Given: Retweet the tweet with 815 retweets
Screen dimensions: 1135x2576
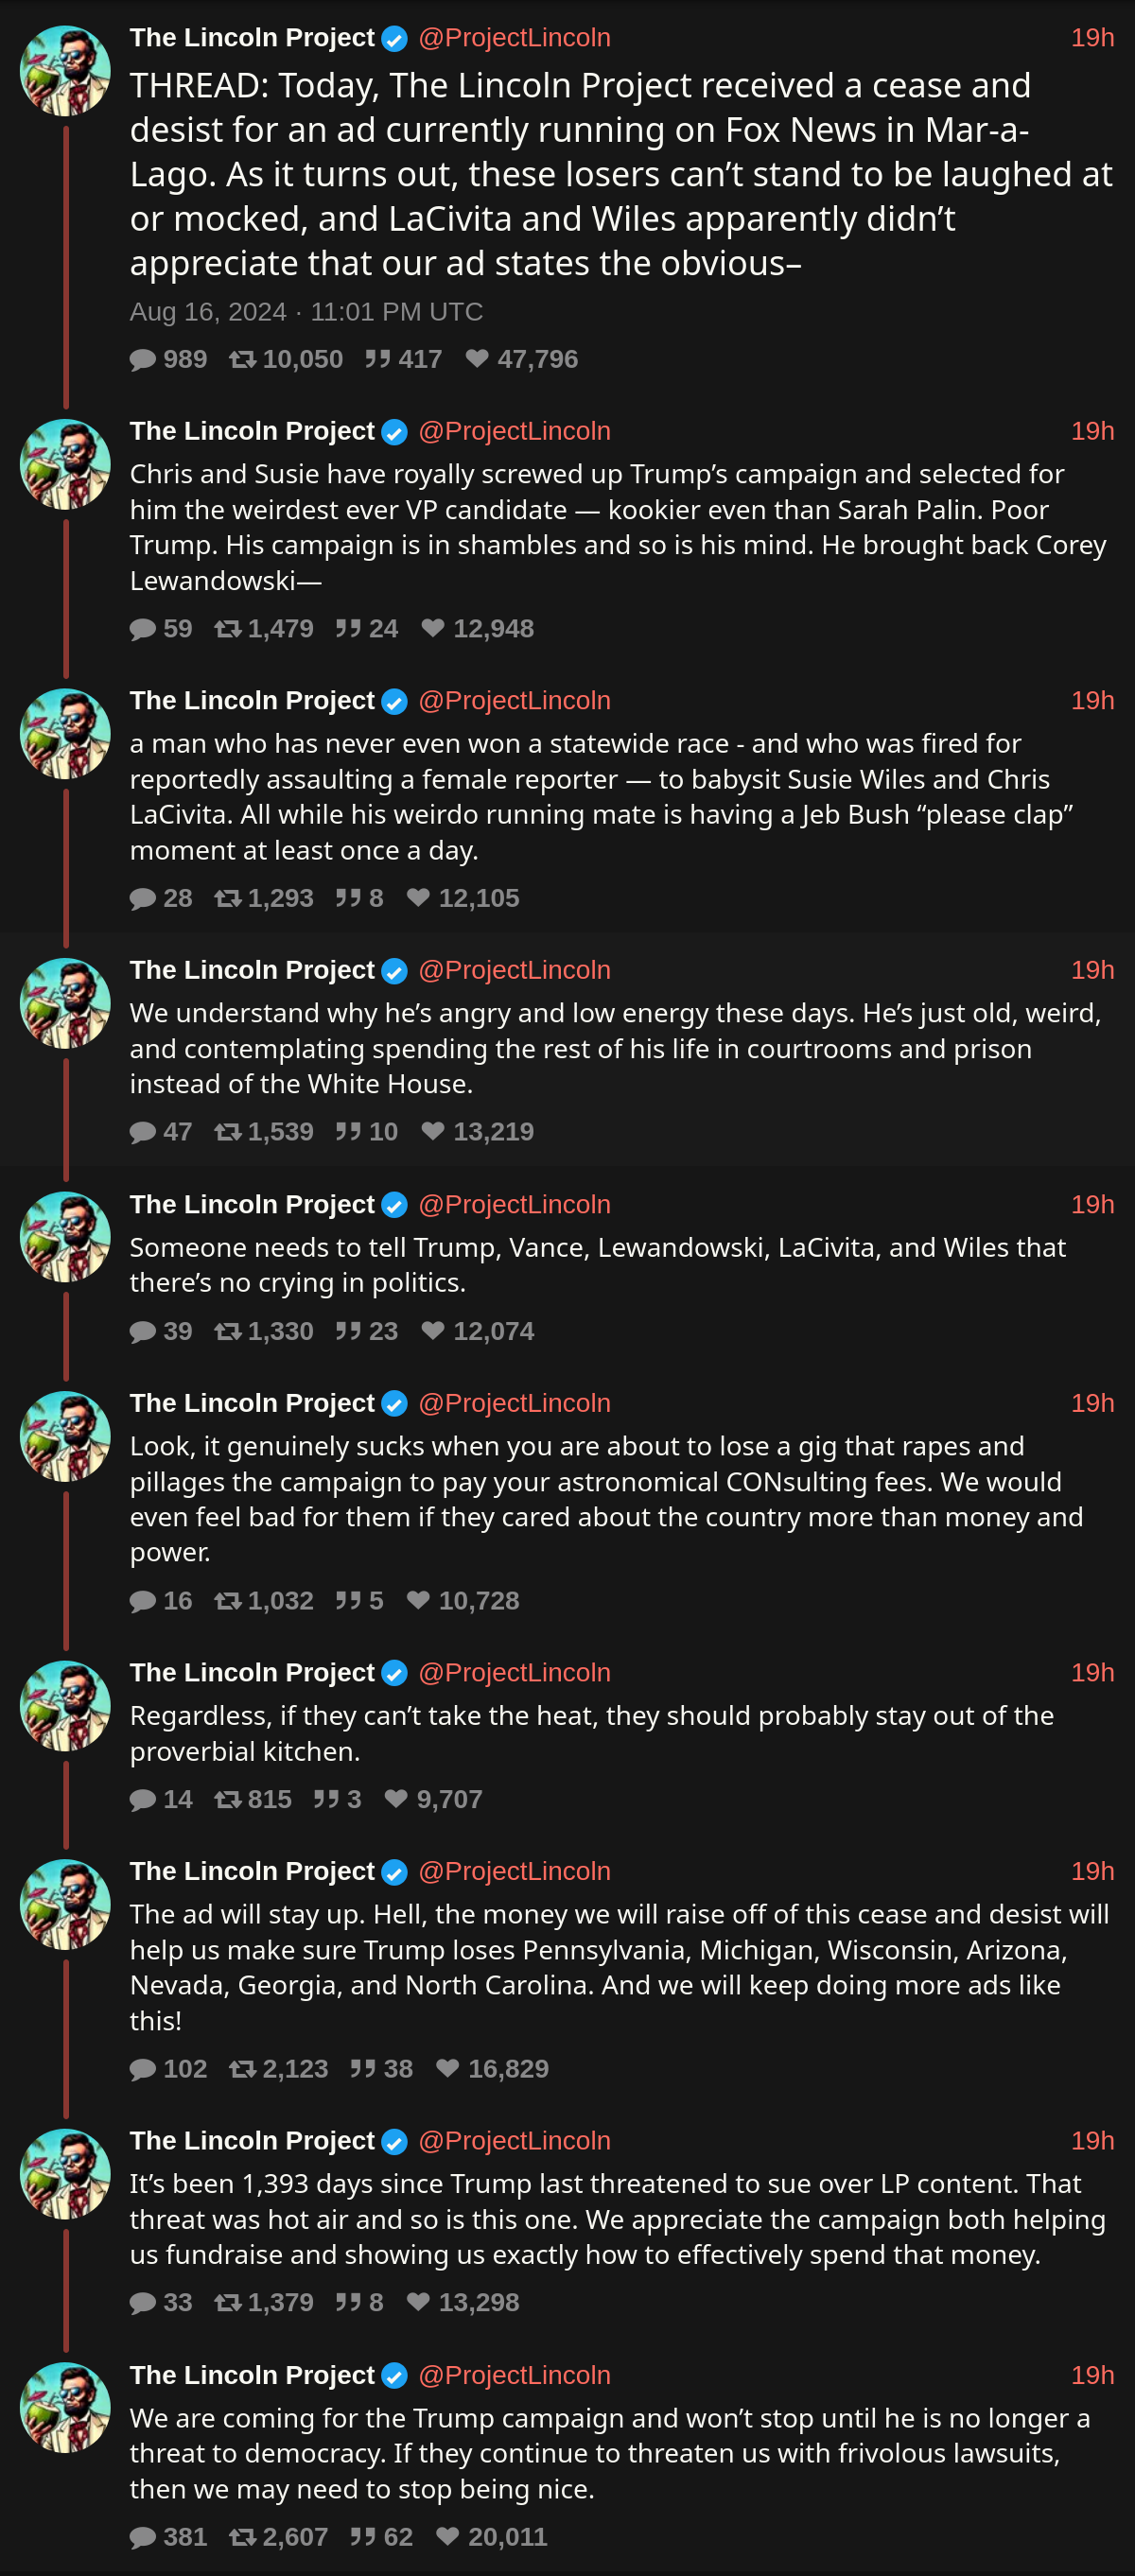Looking at the screenshot, I should (227, 1800).
